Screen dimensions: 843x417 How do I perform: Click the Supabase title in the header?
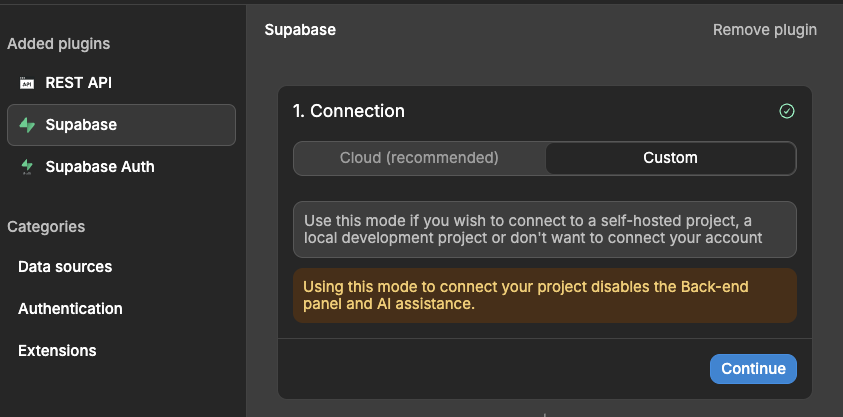coord(300,30)
